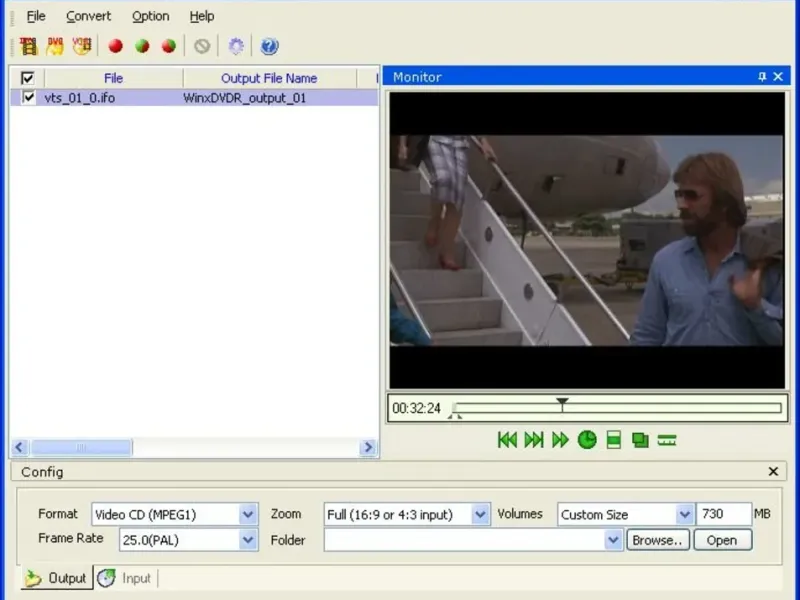
Task: Click the File column header
Action: click(113, 78)
